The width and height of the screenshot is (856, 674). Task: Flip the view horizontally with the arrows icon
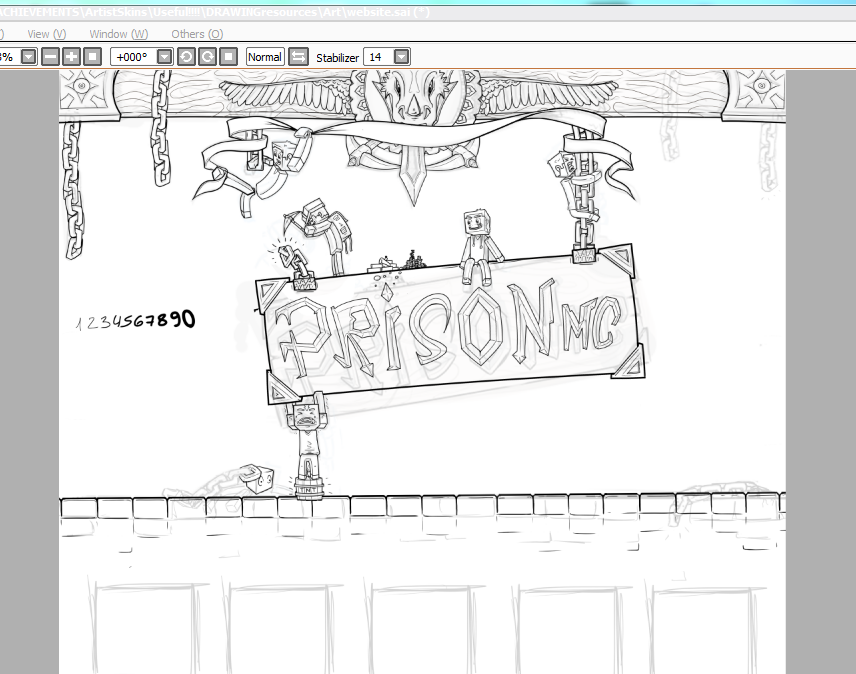pyautogui.click(x=298, y=57)
